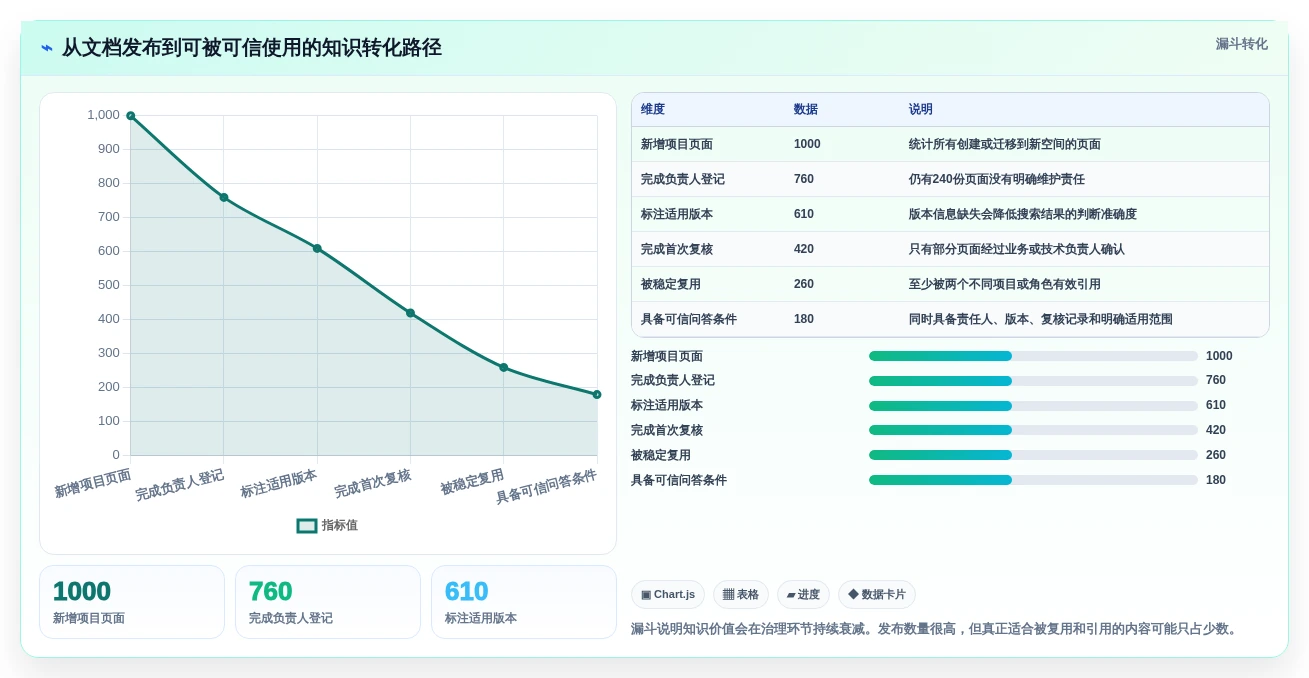The height and width of the screenshot is (678, 1309).
Task: Click table value 760 in 数据 column
Action: point(804,179)
